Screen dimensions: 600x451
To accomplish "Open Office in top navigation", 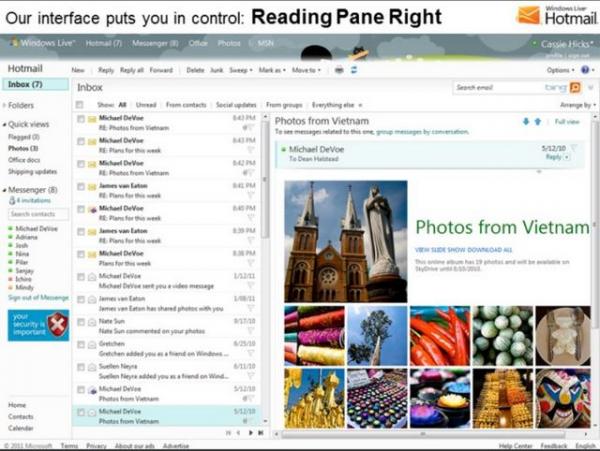I will tap(198, 44).
